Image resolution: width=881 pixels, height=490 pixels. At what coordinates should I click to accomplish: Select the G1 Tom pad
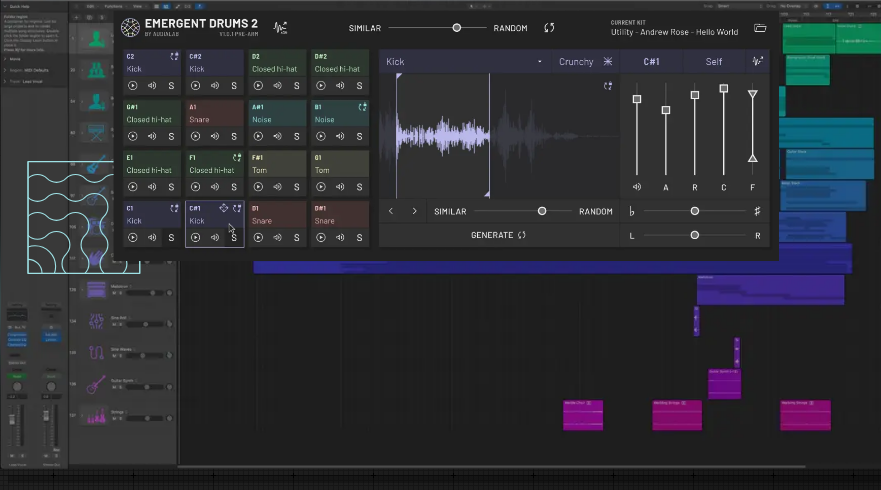tap(340, 164)
